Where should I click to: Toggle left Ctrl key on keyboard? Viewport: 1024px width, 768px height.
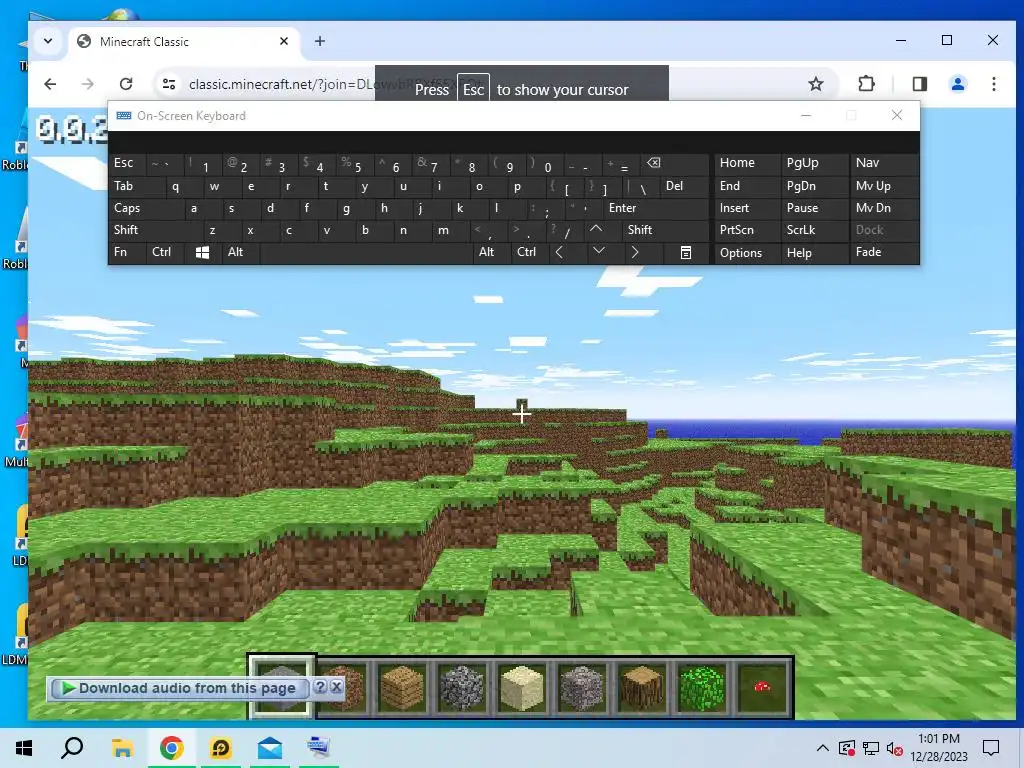(165, 252)
